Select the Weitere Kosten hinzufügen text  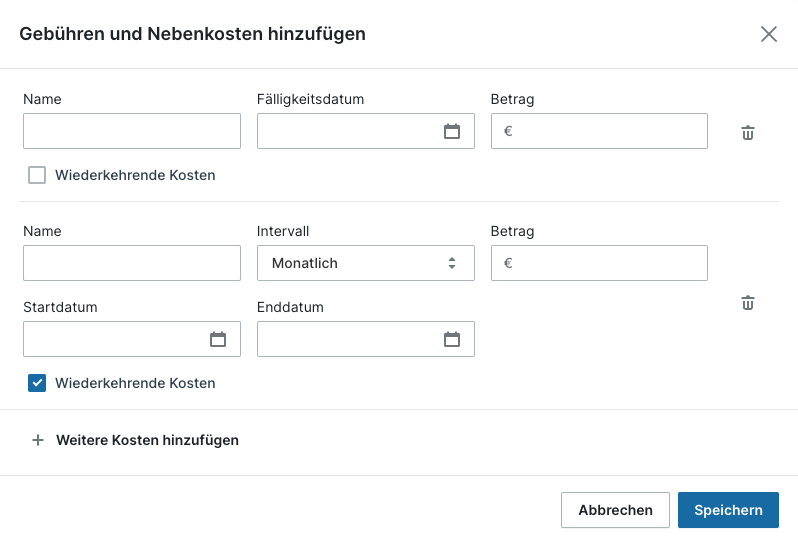[x=147, y=440]
